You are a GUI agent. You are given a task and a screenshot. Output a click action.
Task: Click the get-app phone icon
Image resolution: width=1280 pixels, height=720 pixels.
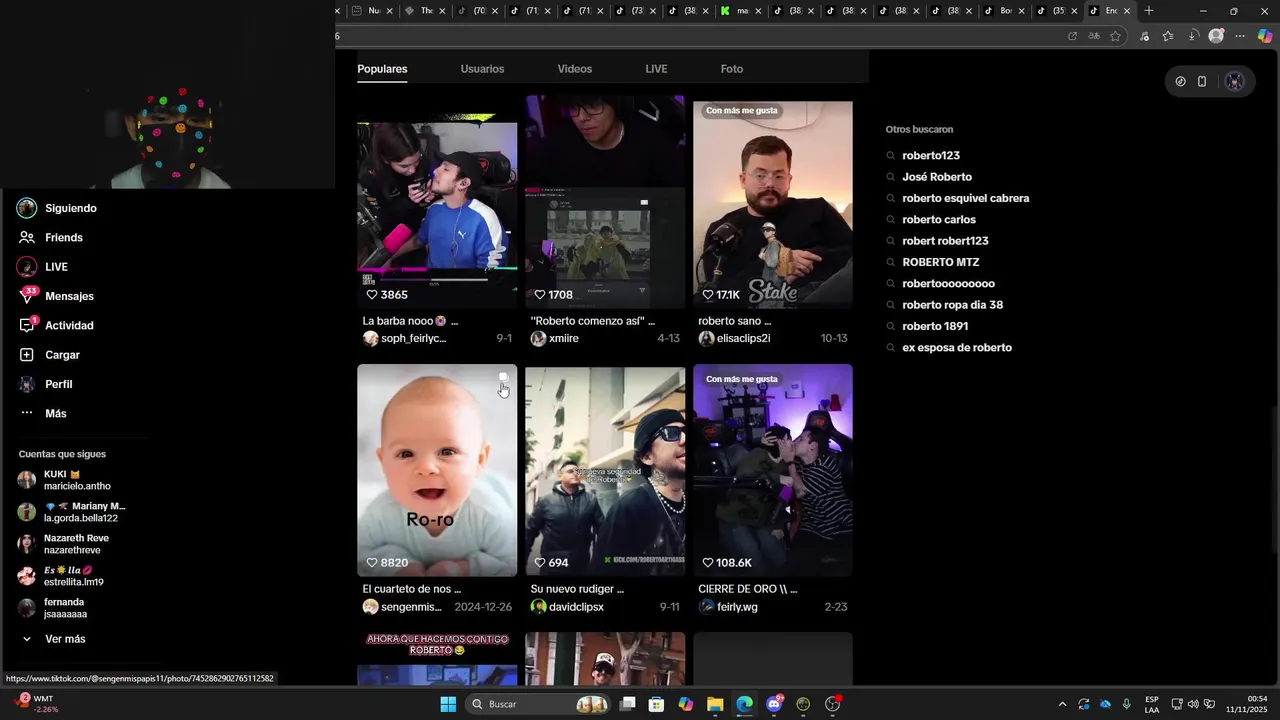(x=1202, y=82)
